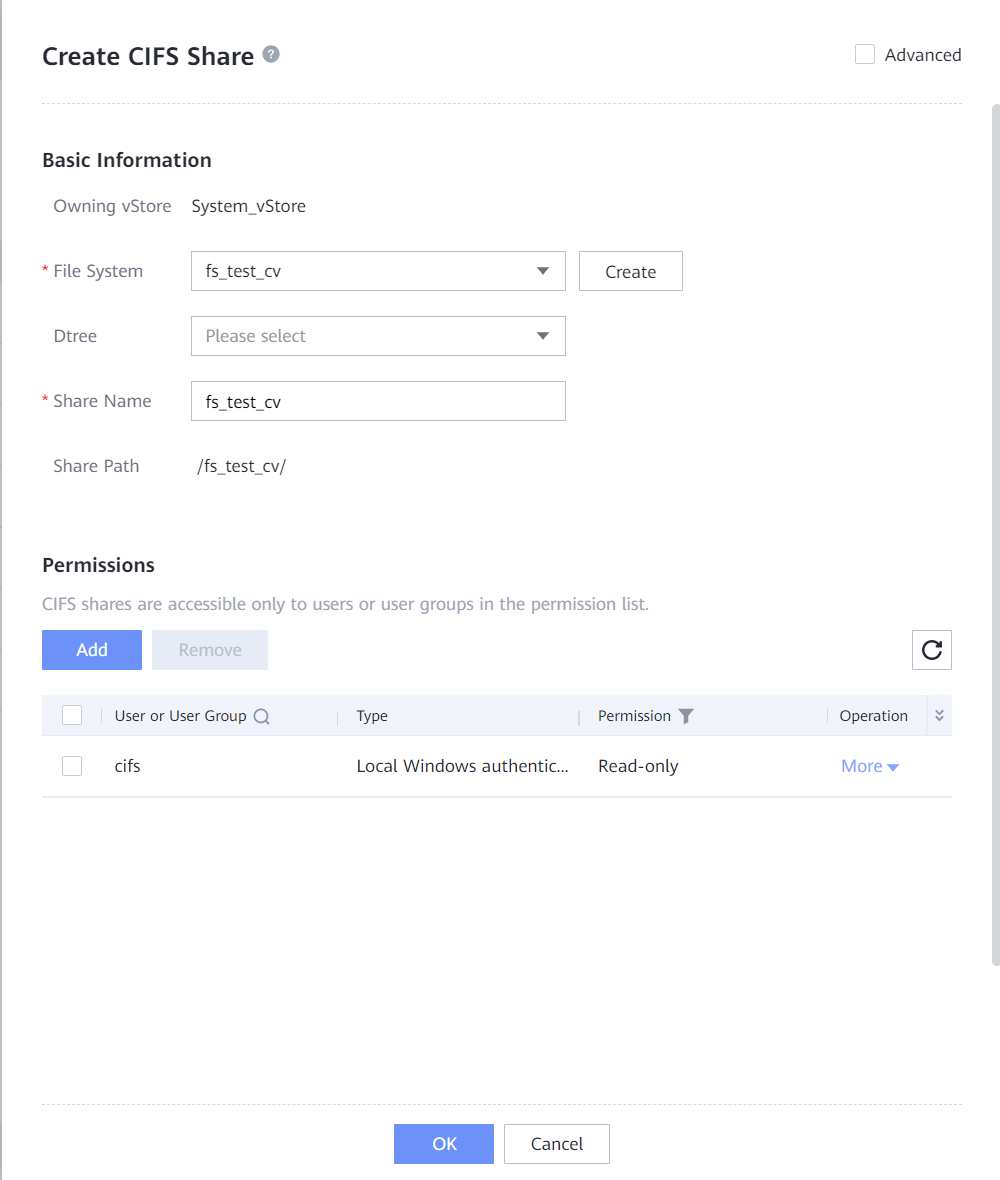Image resolution: width=1000 pixels, height=1180 pixels.
Task: Enable the Advanced checkbox
Action: tap(865, 55)
